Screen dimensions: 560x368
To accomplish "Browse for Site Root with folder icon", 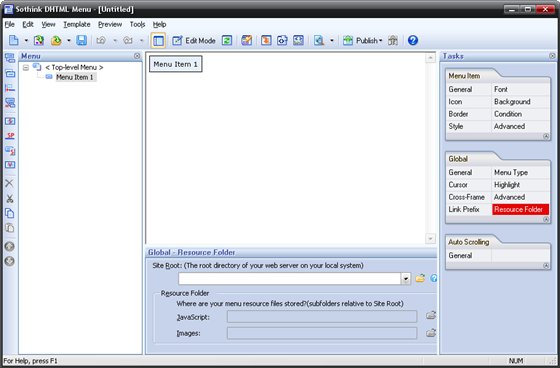I will tap(420, 278).
